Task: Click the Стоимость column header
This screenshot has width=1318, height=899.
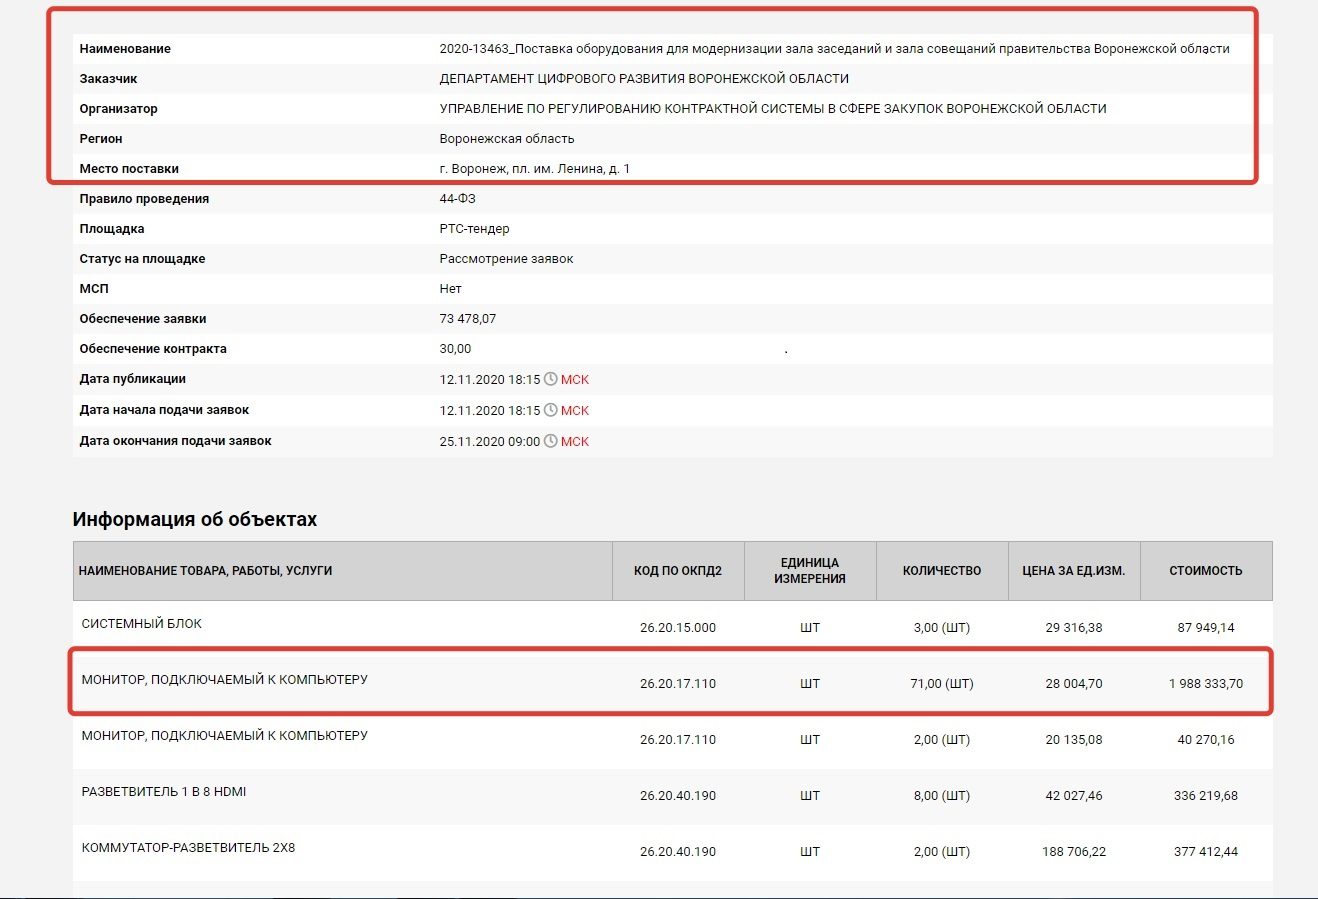Action: 1205,571
